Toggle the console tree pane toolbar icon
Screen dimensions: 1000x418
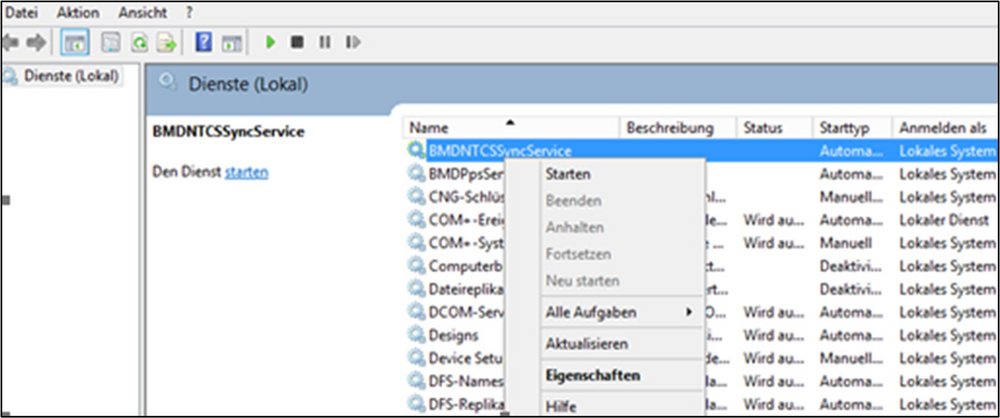74,42
